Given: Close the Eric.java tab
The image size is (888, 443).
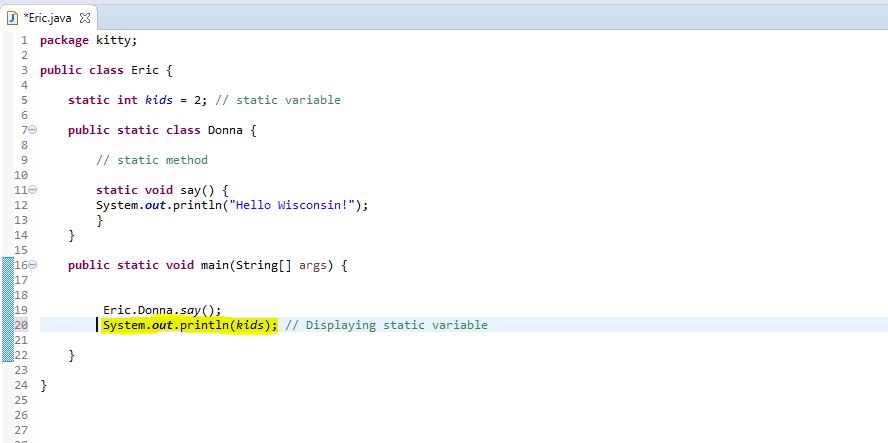Looking at the screenshot, I should click(x=85, y=18).
